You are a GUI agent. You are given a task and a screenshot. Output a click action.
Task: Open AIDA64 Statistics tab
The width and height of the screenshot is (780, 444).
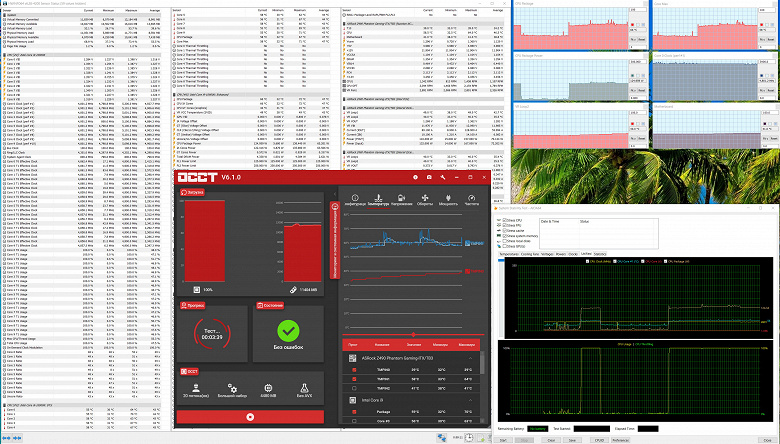(600, 254)
